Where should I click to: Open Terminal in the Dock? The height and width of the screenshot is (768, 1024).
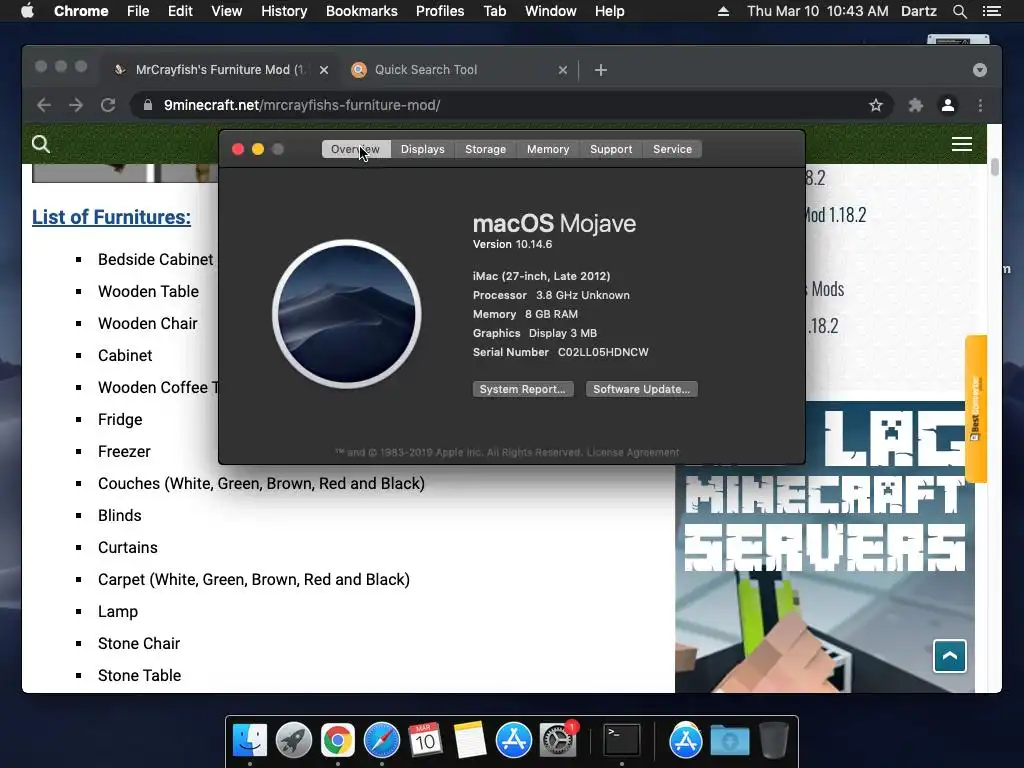622,741
